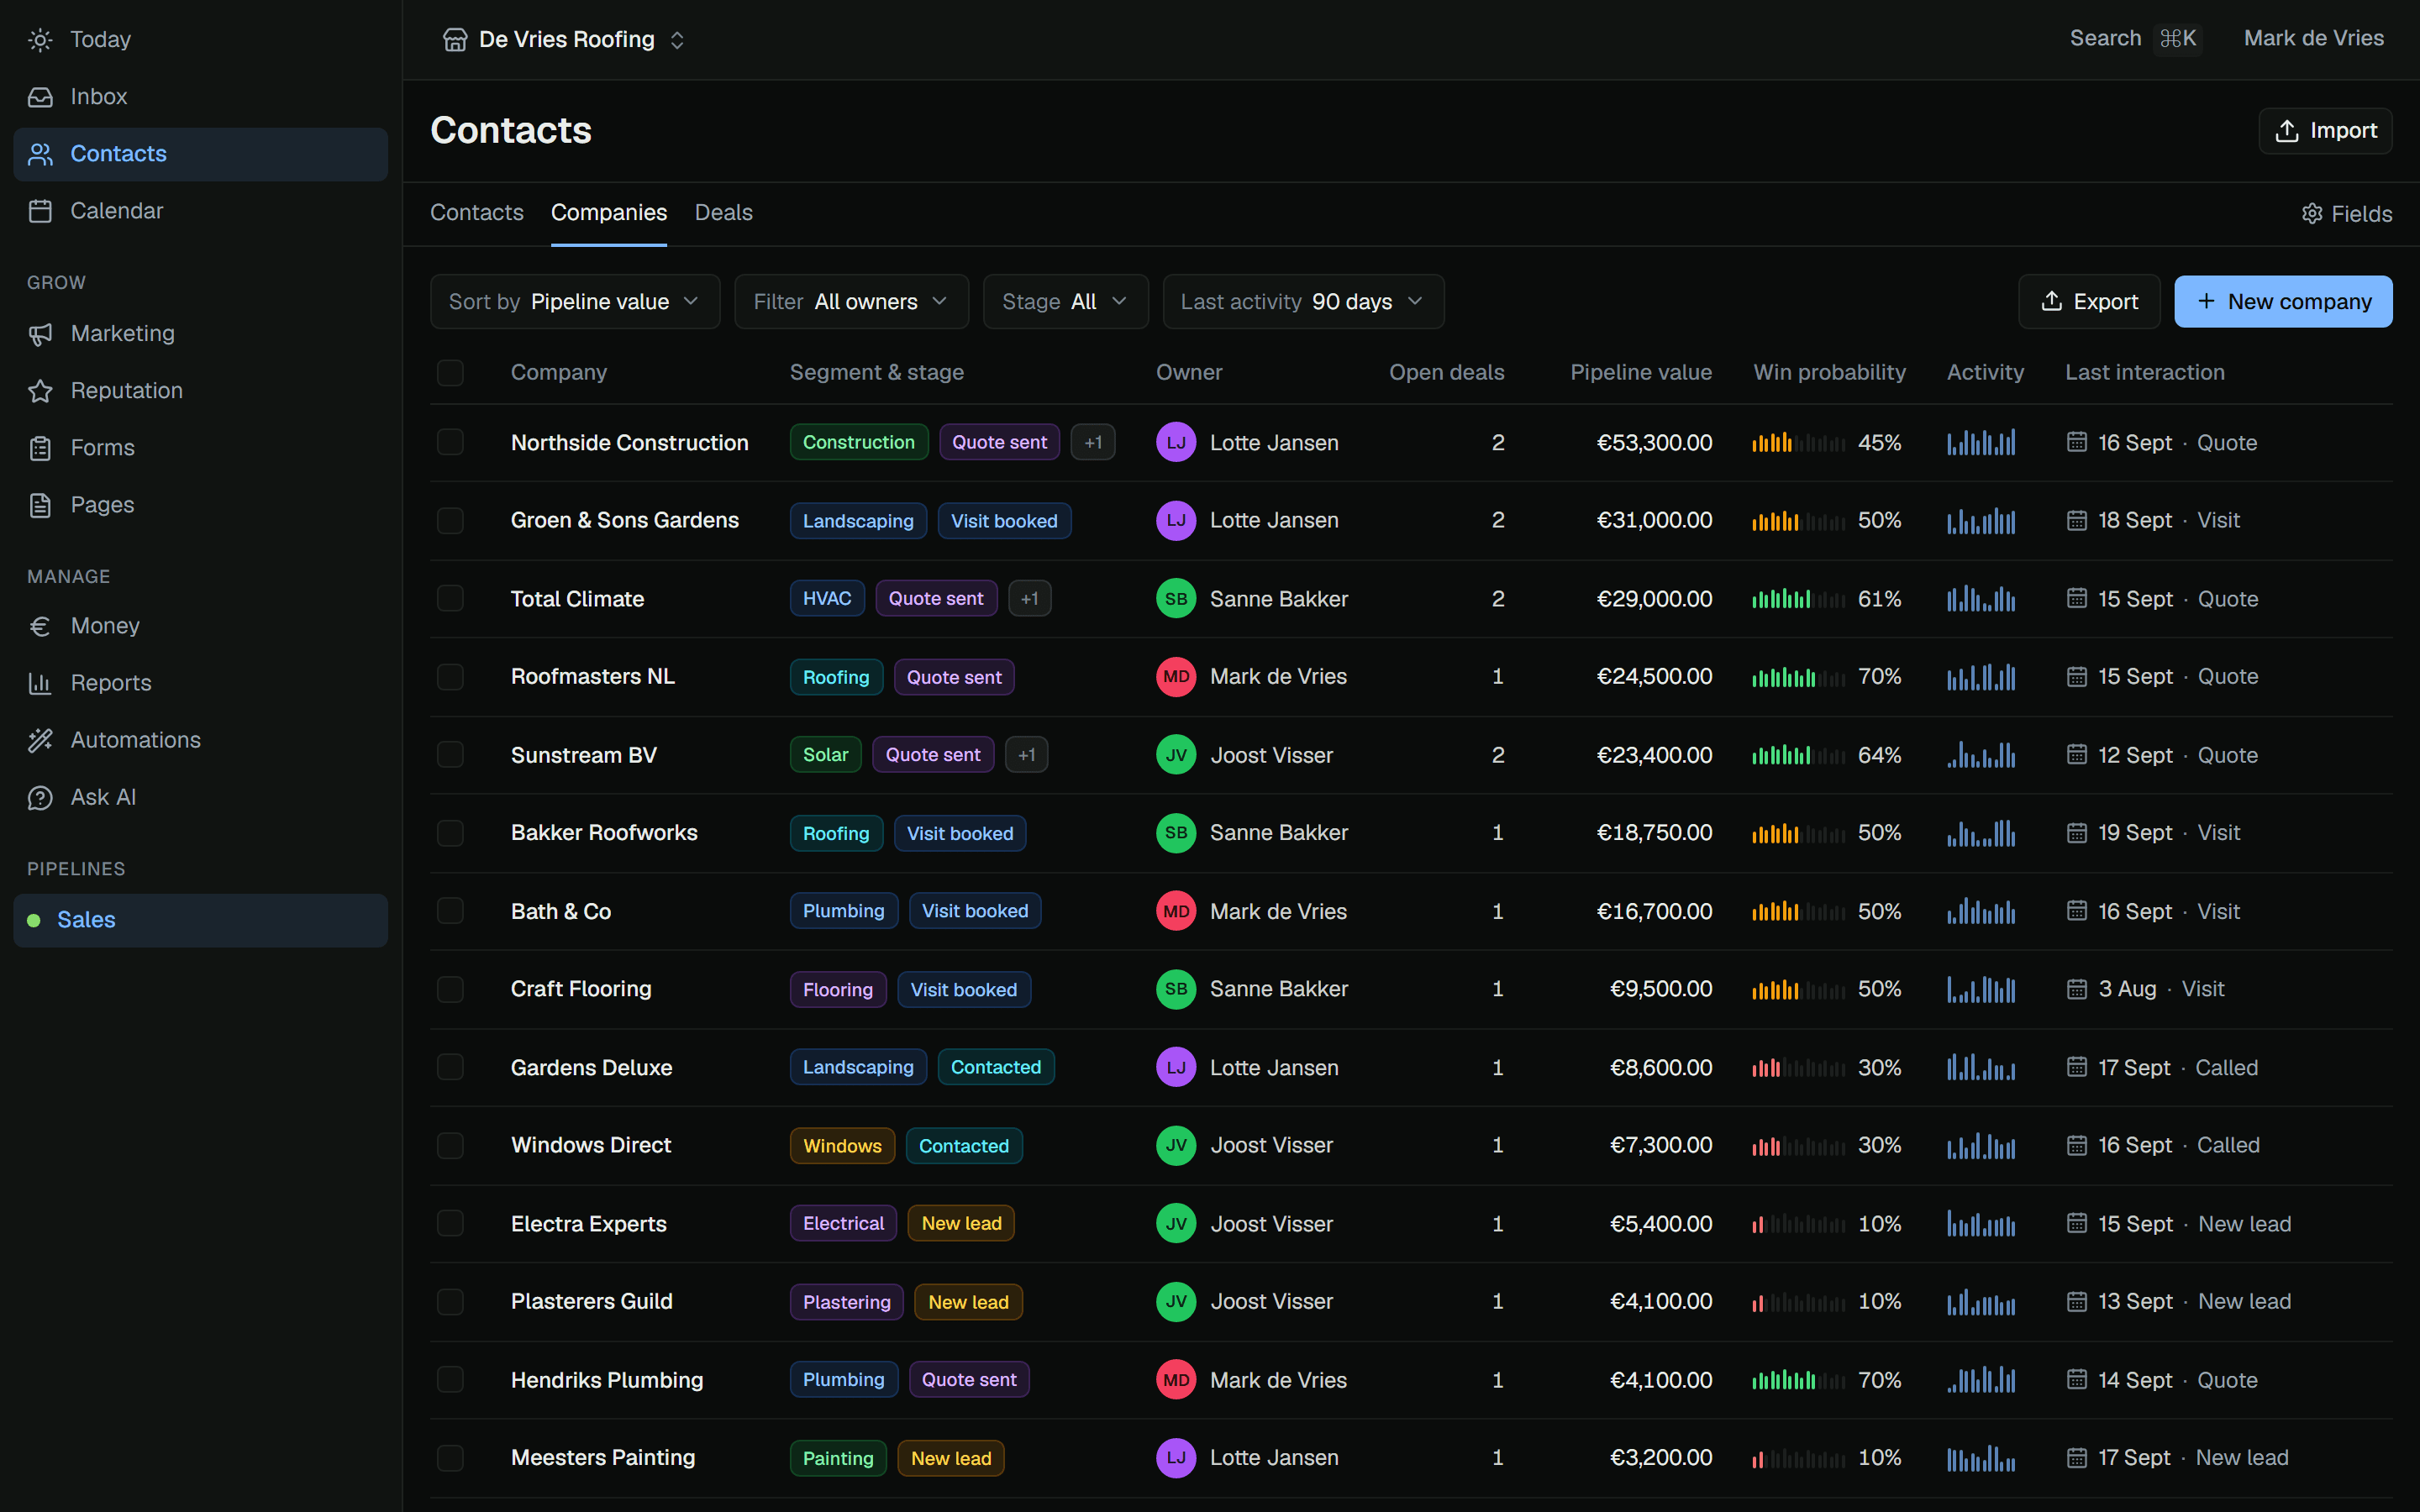Click the Calendar icon in sidebar

[40, 211]
